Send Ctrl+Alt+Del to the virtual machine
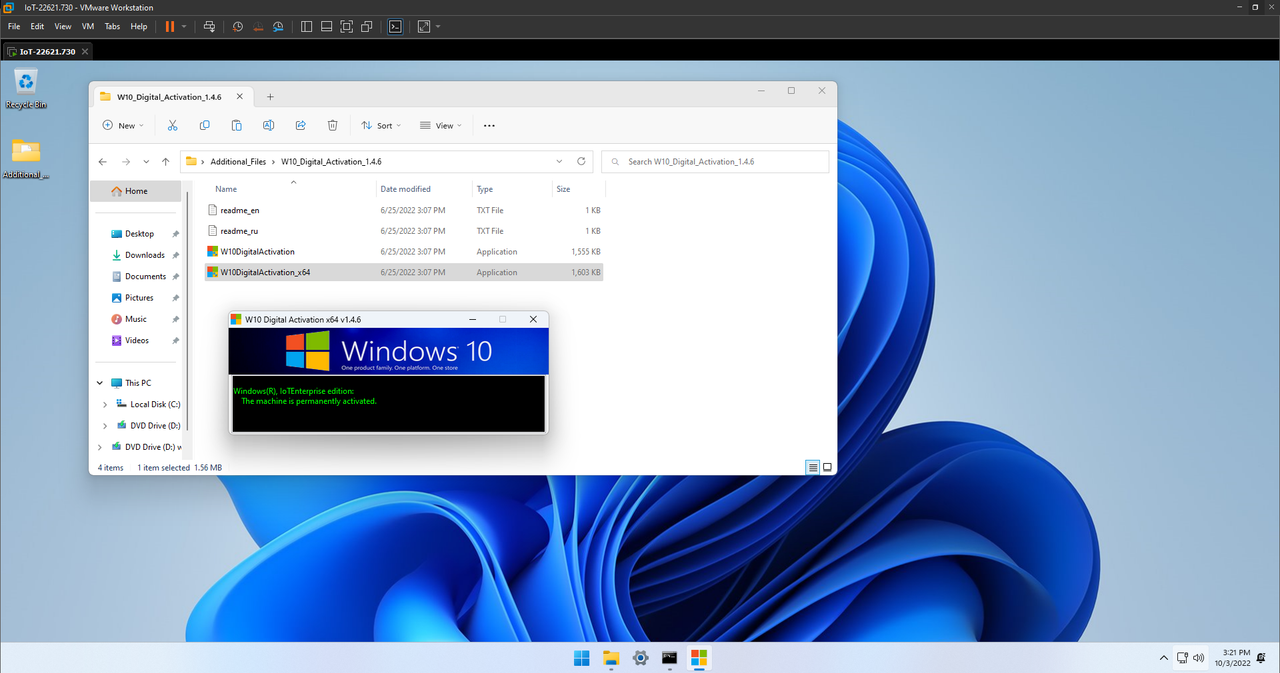 (209, 26)
